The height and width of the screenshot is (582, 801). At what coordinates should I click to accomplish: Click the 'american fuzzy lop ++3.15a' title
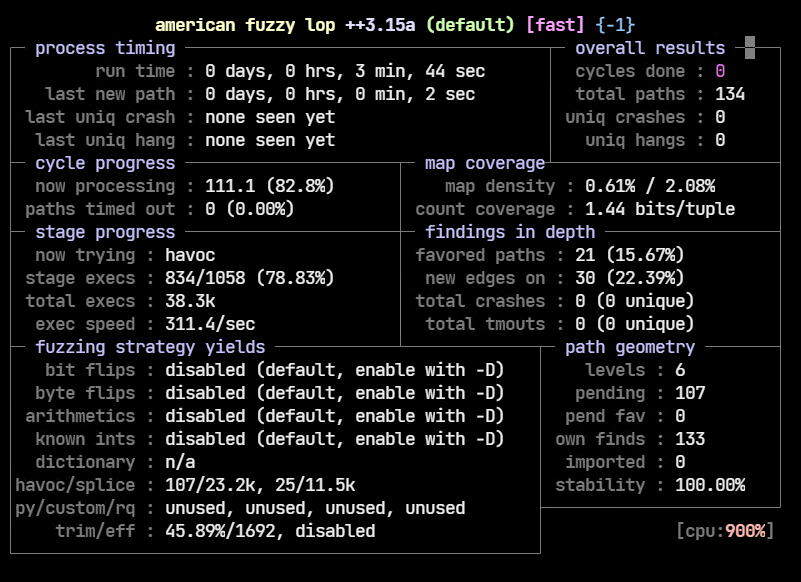(x=285, y=25)
